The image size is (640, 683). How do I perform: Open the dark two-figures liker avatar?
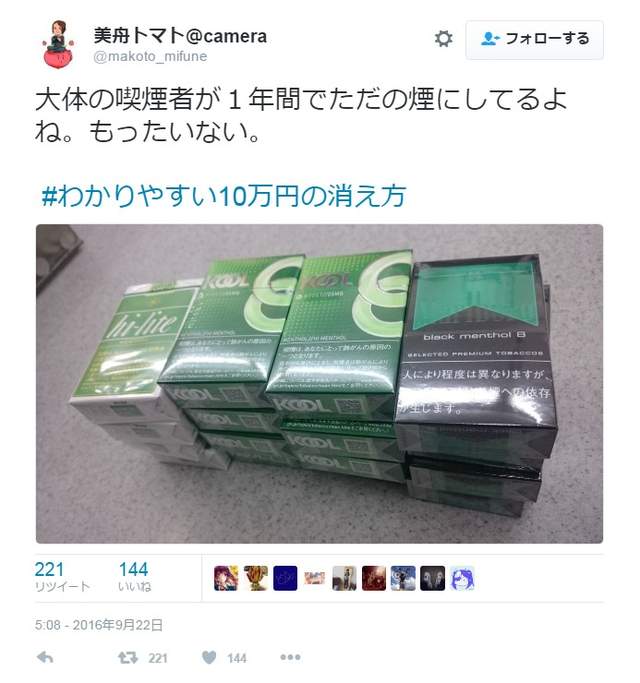(433, 578)
